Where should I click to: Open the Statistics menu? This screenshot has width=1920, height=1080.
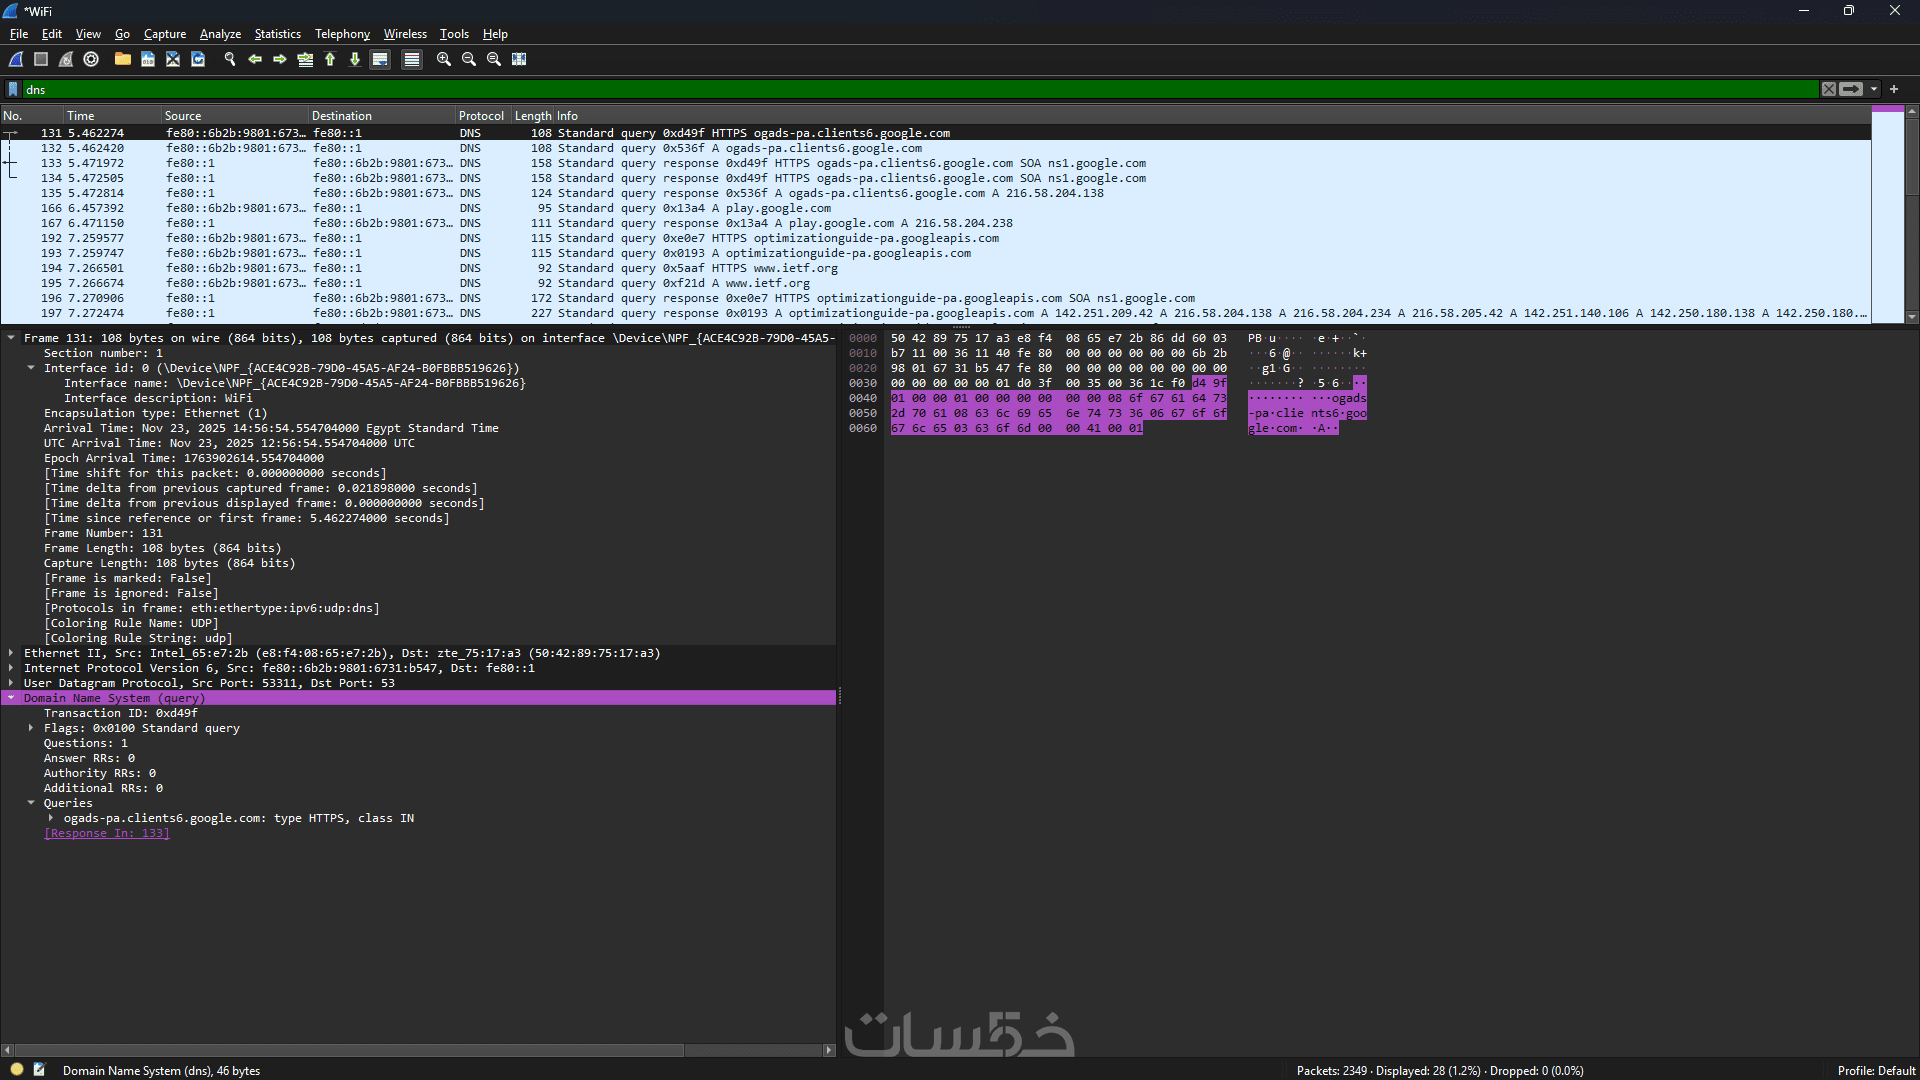pos(277,34)
